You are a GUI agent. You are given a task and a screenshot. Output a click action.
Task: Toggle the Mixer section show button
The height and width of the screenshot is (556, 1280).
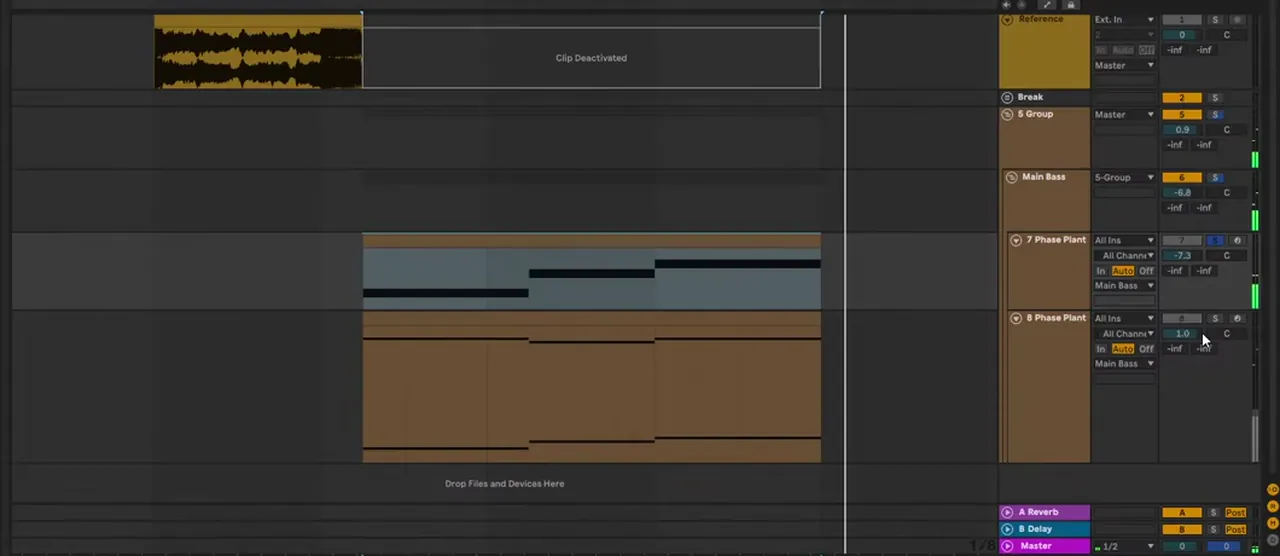[1273, 523]
